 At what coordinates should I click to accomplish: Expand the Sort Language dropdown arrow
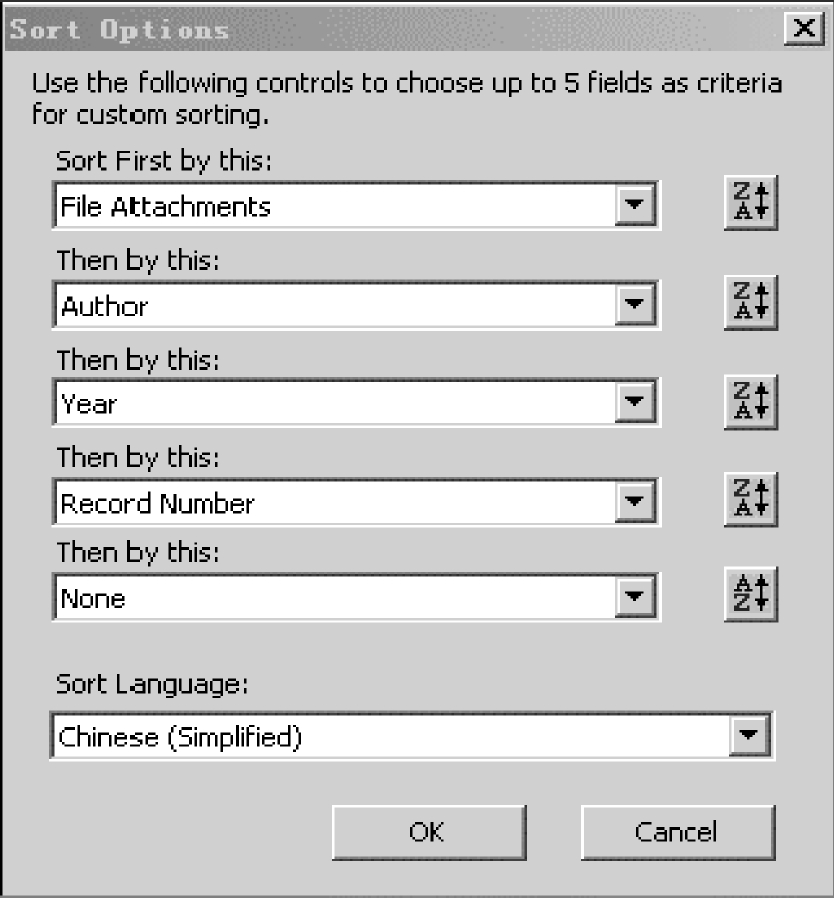(748, 737)
